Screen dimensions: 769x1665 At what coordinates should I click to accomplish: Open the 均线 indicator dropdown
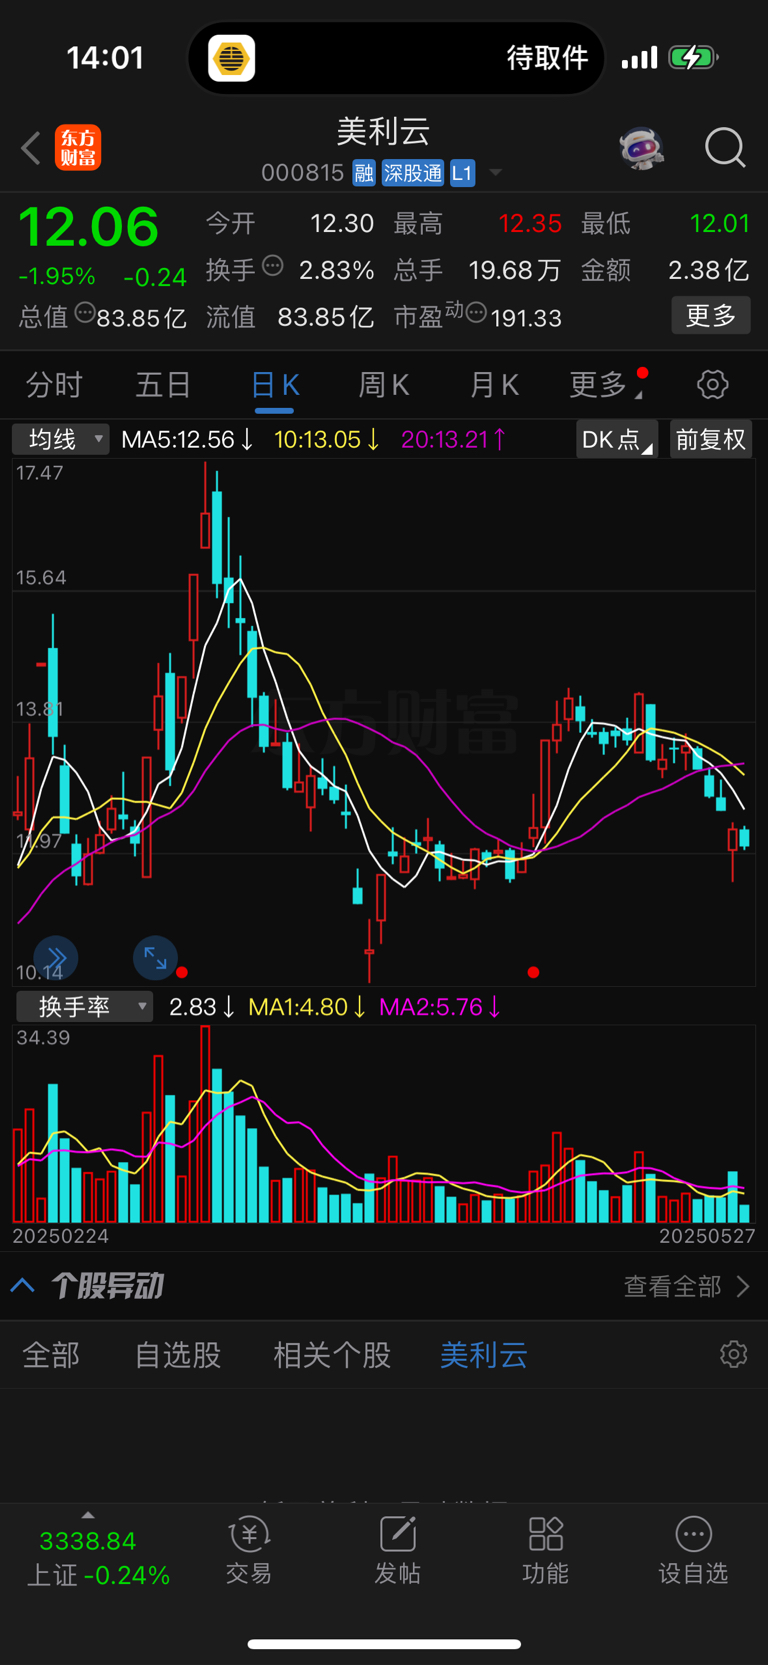[61, 439]
